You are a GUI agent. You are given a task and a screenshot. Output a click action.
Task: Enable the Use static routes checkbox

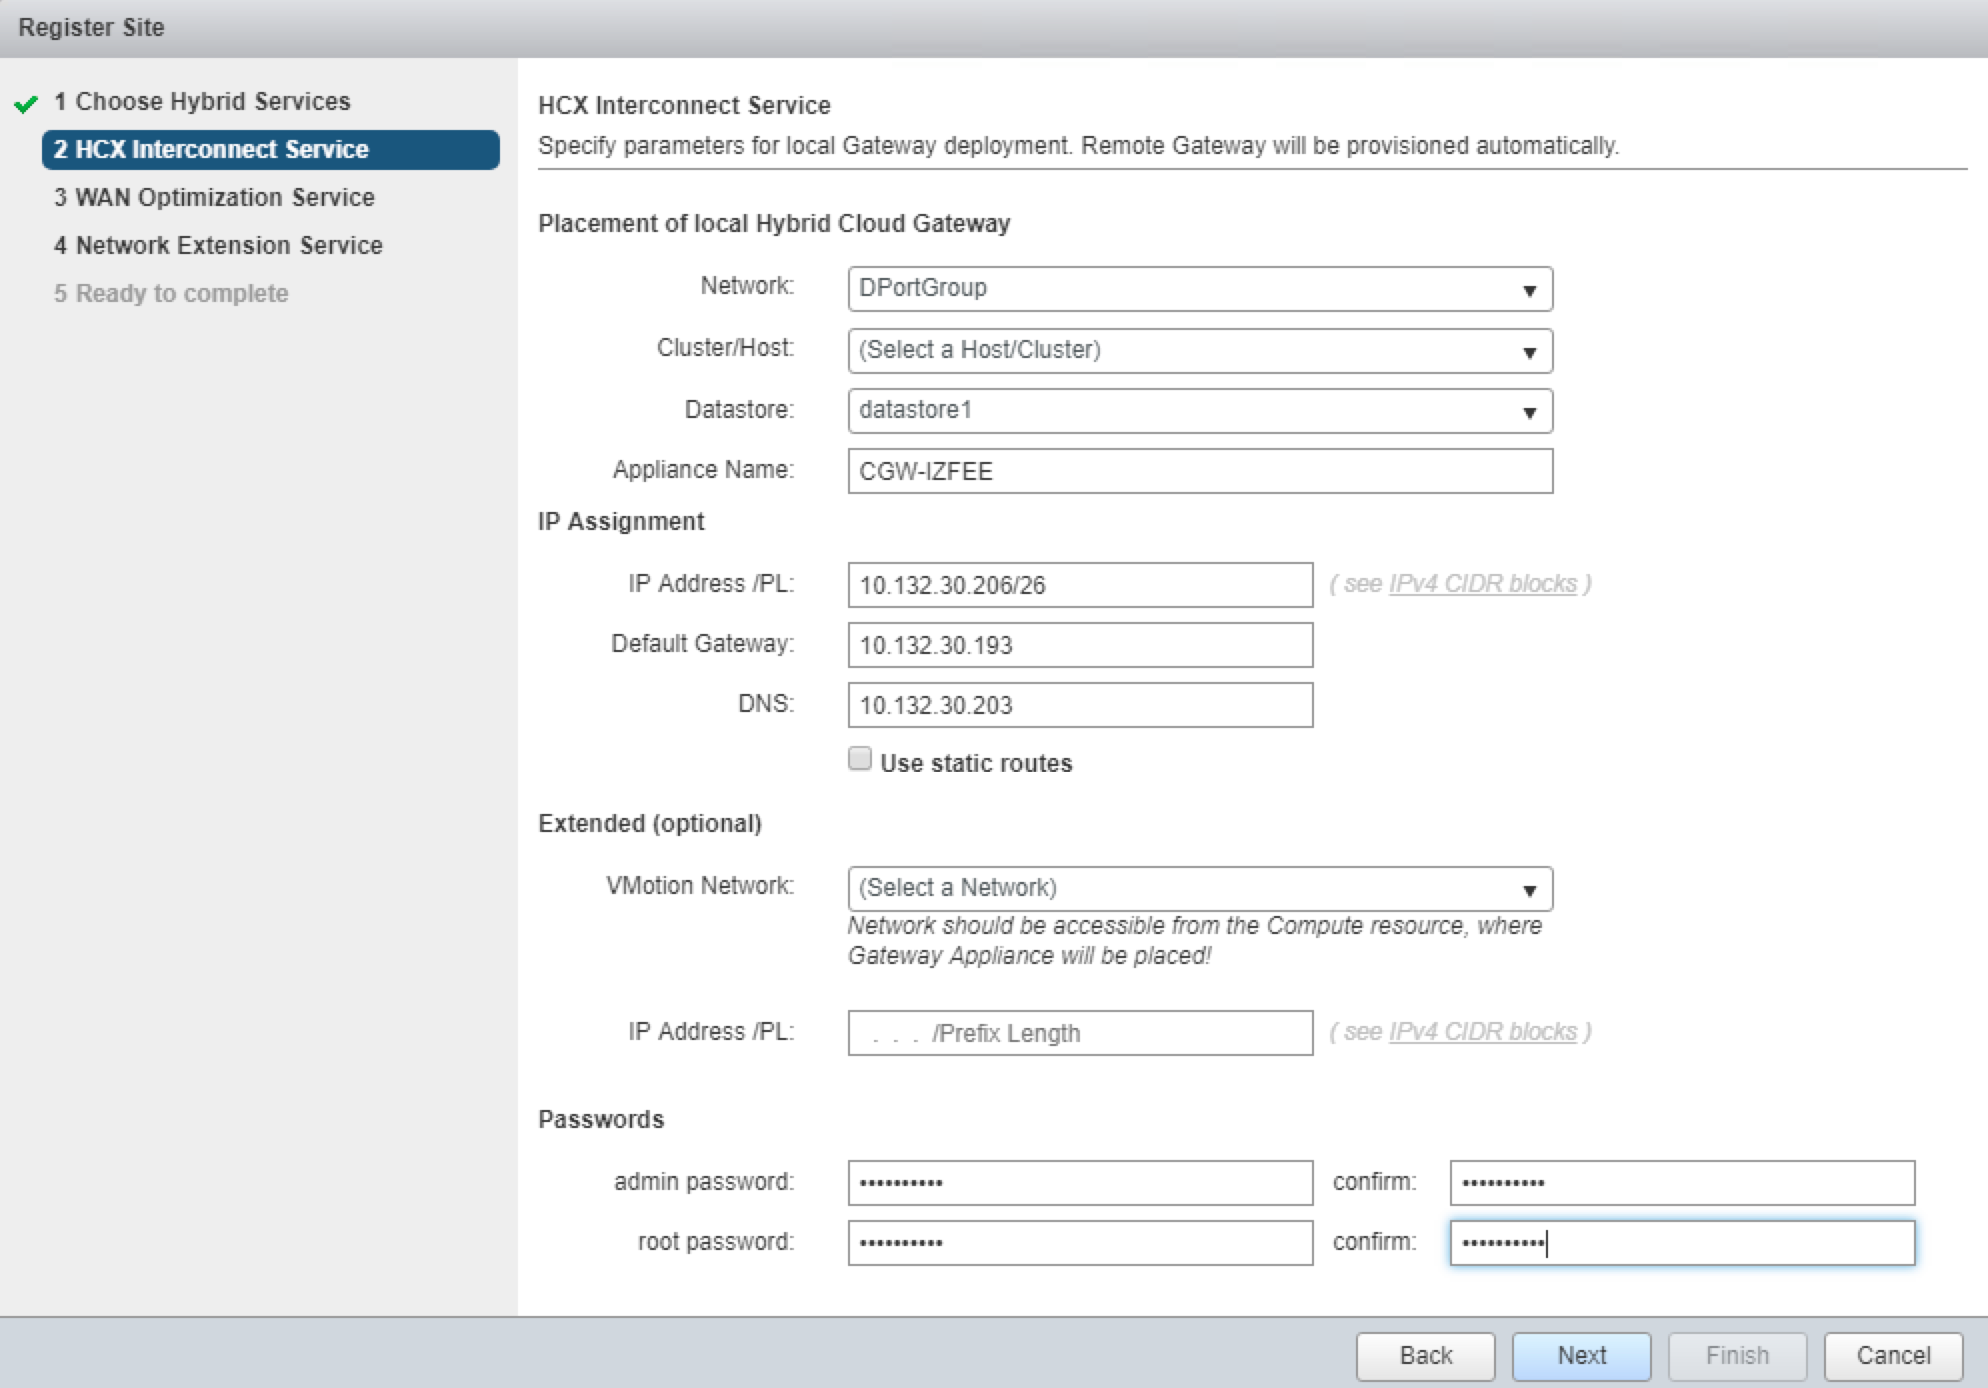click(860, 759)
